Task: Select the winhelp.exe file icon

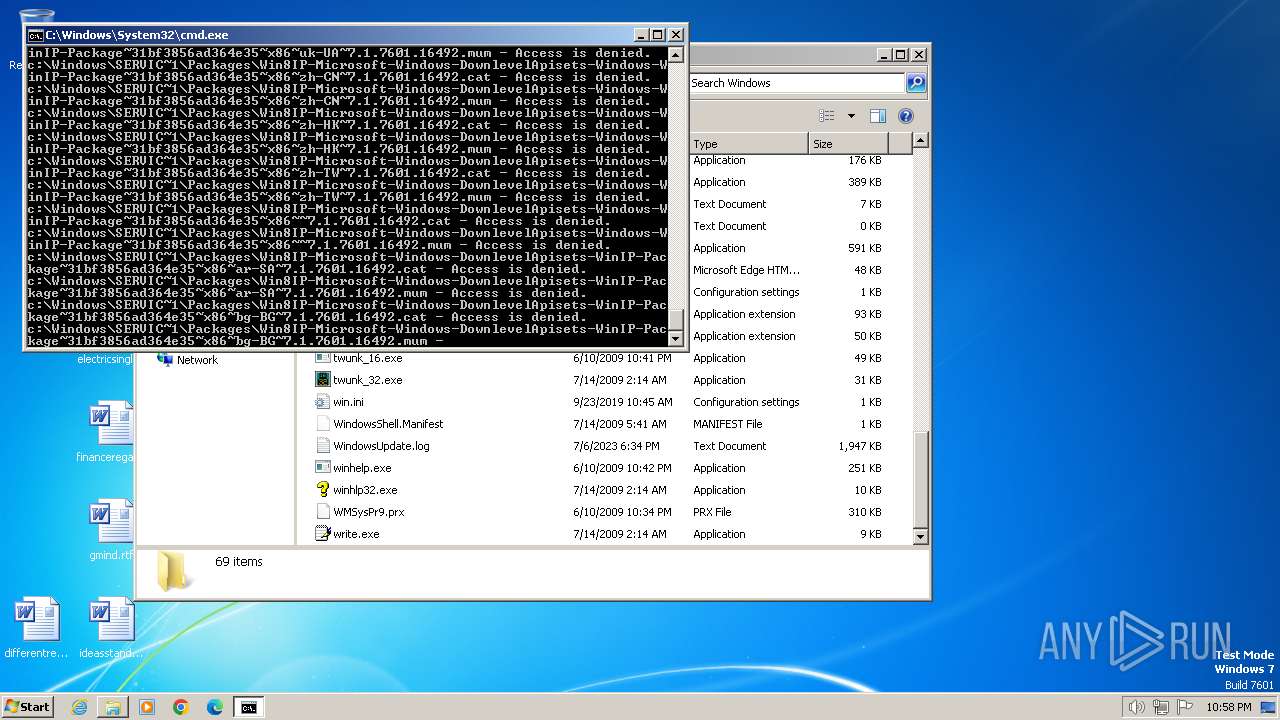Action: [x=322, y=468]
